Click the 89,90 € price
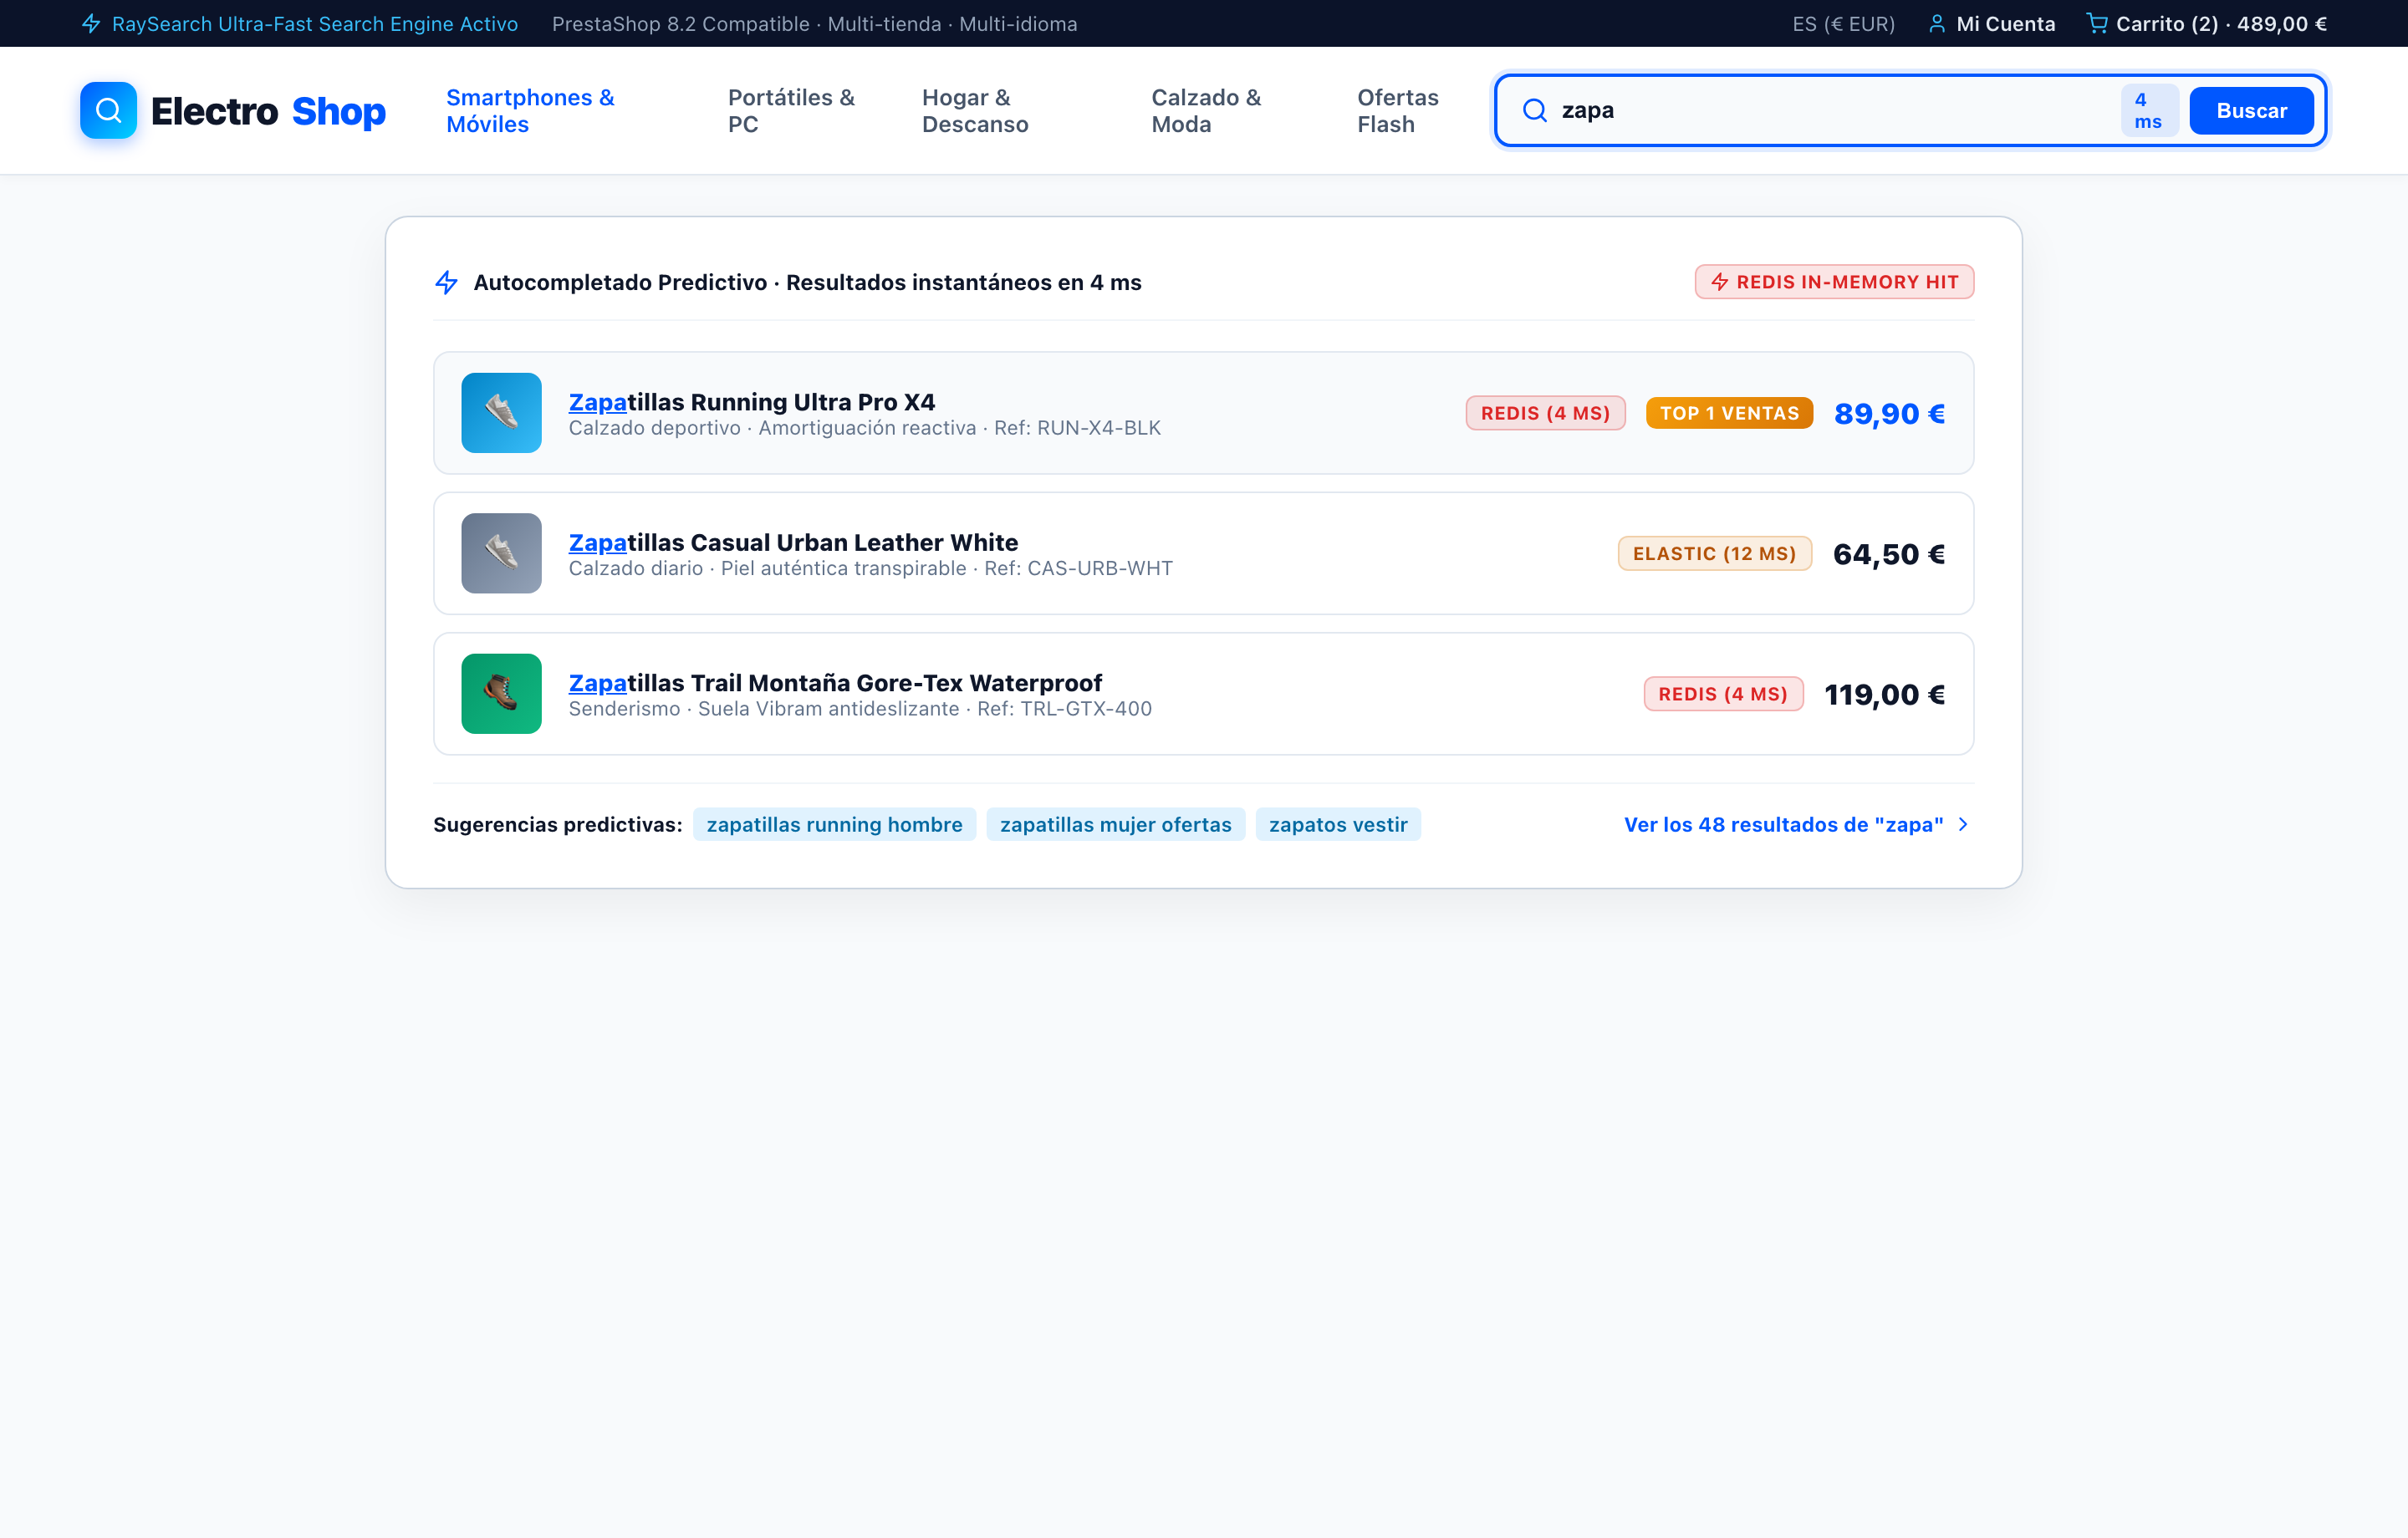 point(1889,413)
